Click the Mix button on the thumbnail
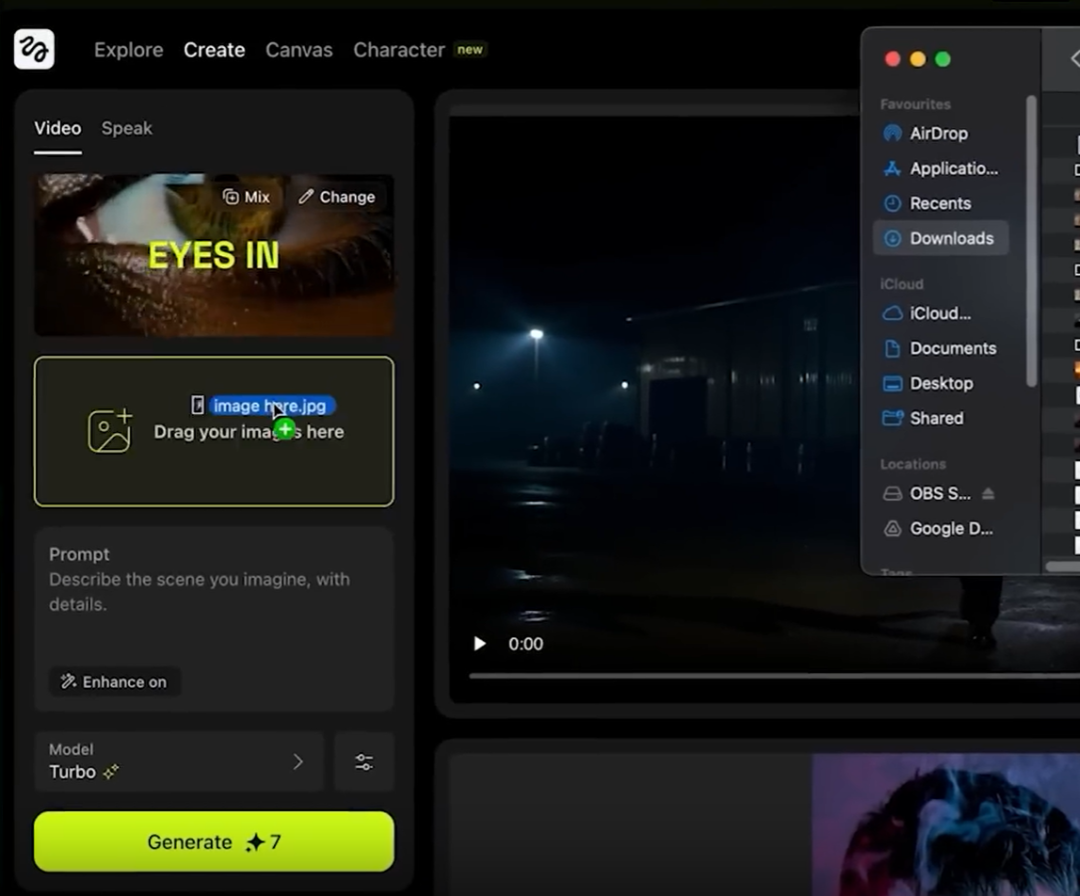This screenshot has width=1080, height=896. pyautogui.click(x=246, y=197)
